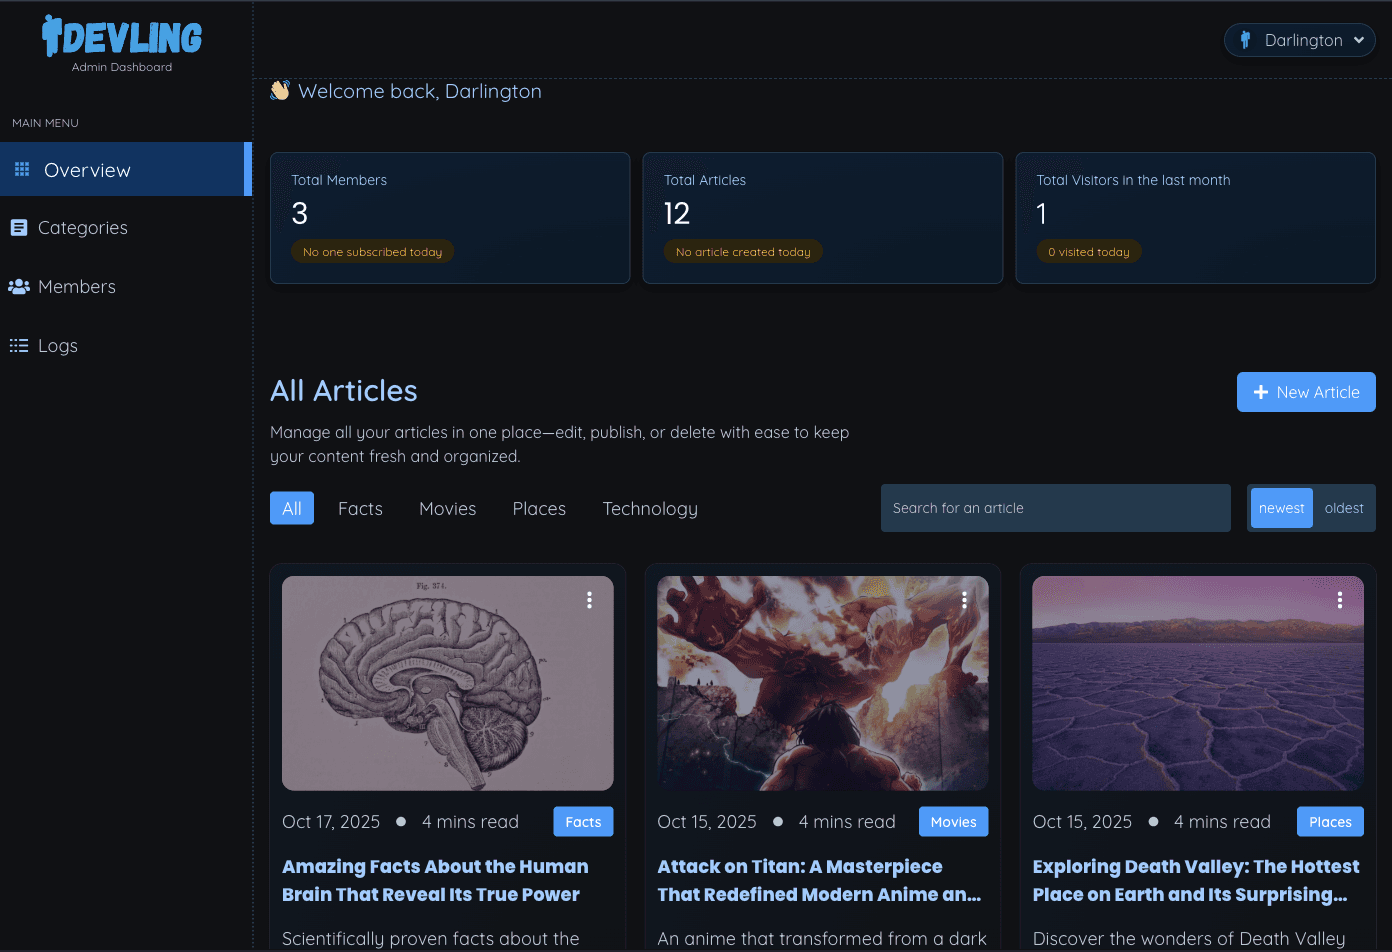The height and width of the screenshot is (952, 1392).
Task: Click the Total Members card
Action: click(x=450, y=218)
